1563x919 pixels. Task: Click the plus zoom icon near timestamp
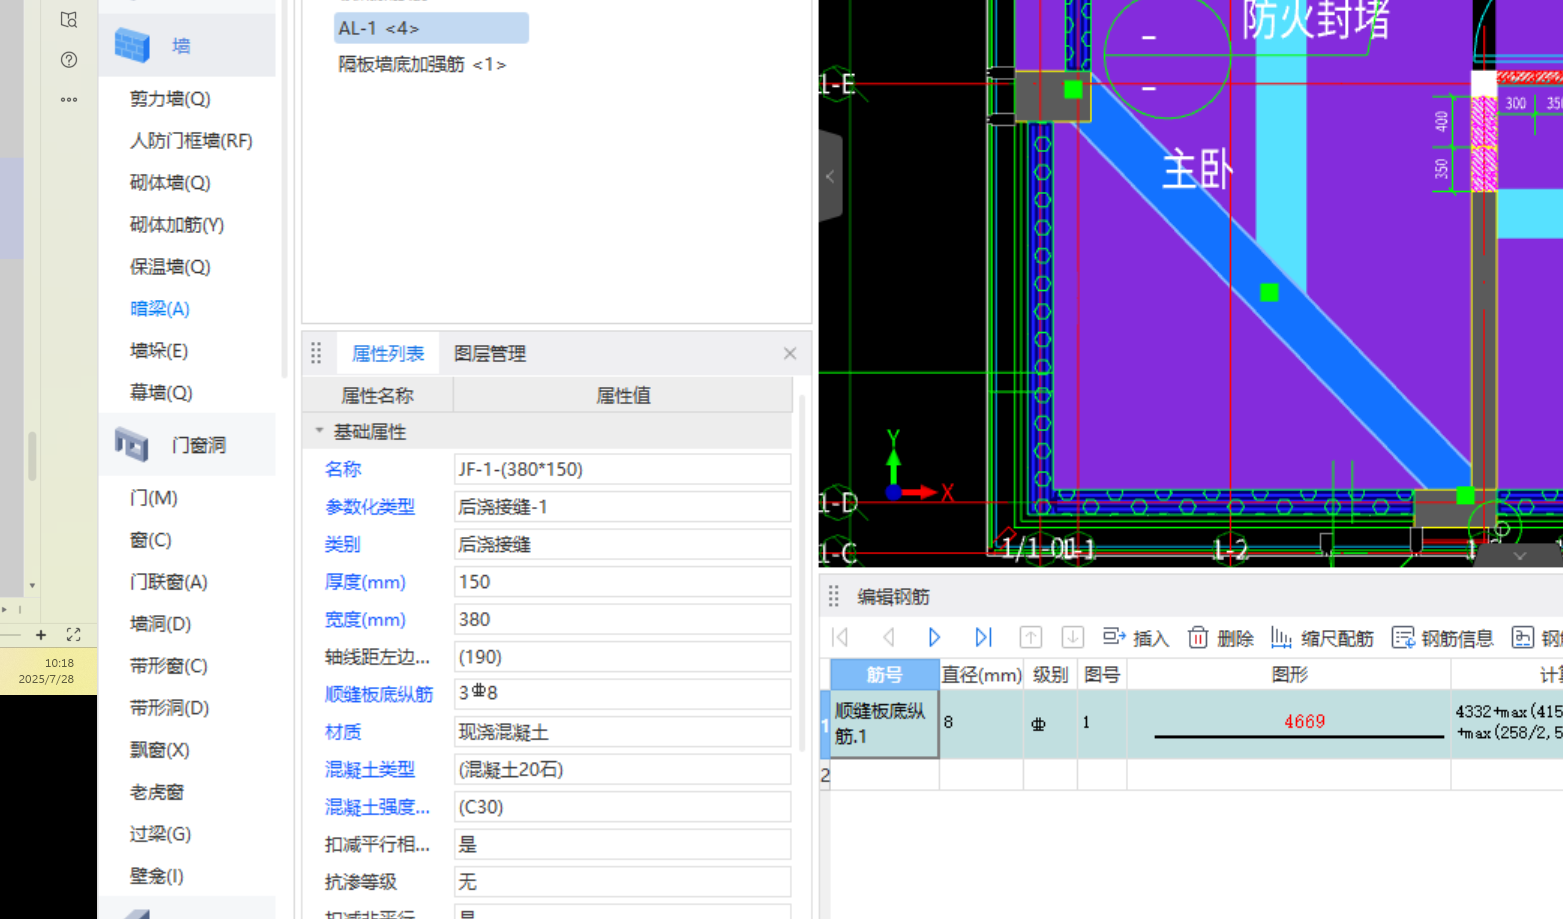(x=41, y=635)
